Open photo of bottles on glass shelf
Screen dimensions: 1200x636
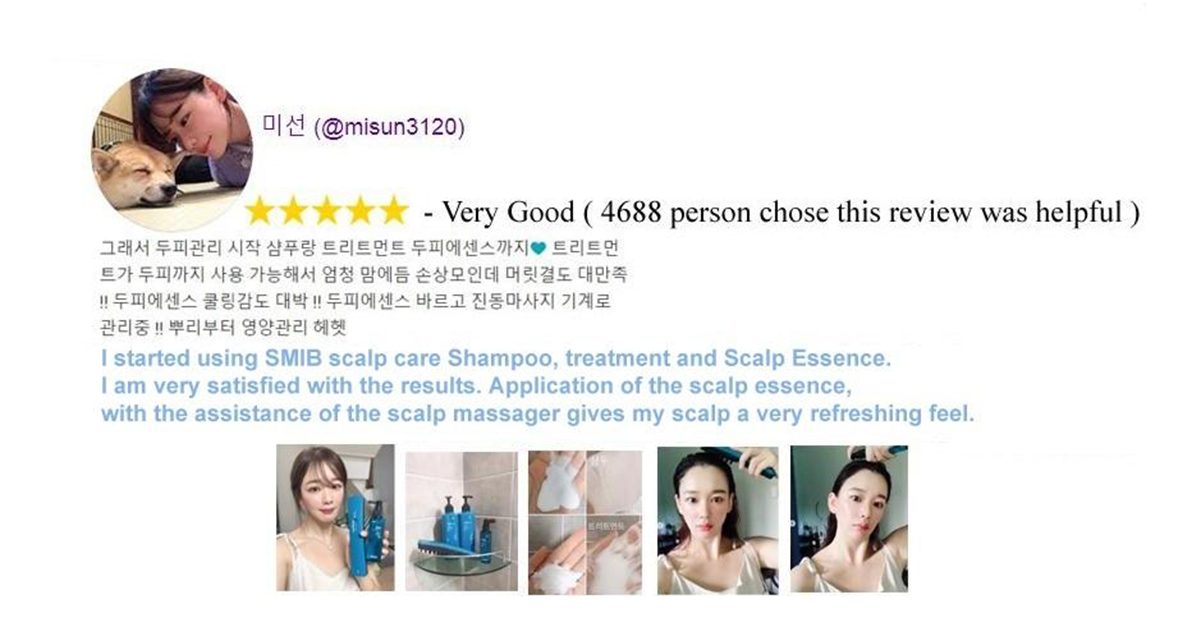[x=461, y=517]
